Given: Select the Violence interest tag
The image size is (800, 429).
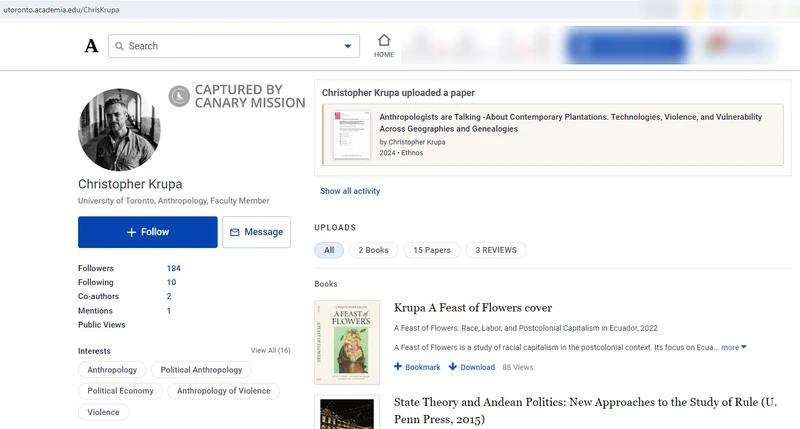Looking at the screenshot, I should tap(103, 412).
